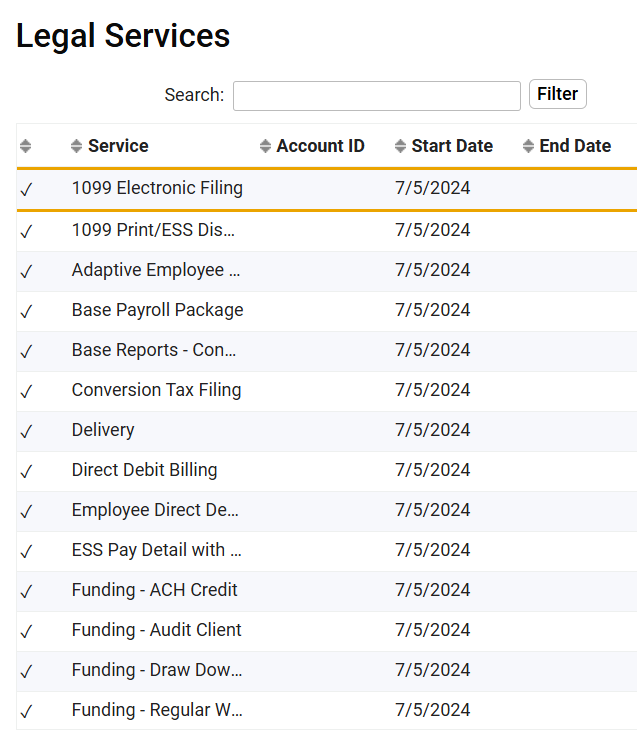Screen dimensions: 637x730
Task: Click the sort icon in first column header
Action: (x=26, y=146)
